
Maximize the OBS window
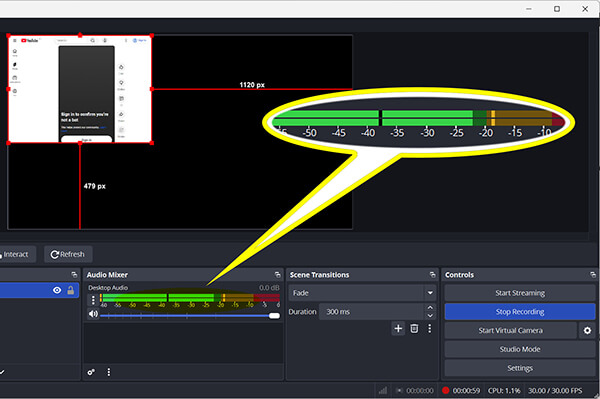coord(557,9)
